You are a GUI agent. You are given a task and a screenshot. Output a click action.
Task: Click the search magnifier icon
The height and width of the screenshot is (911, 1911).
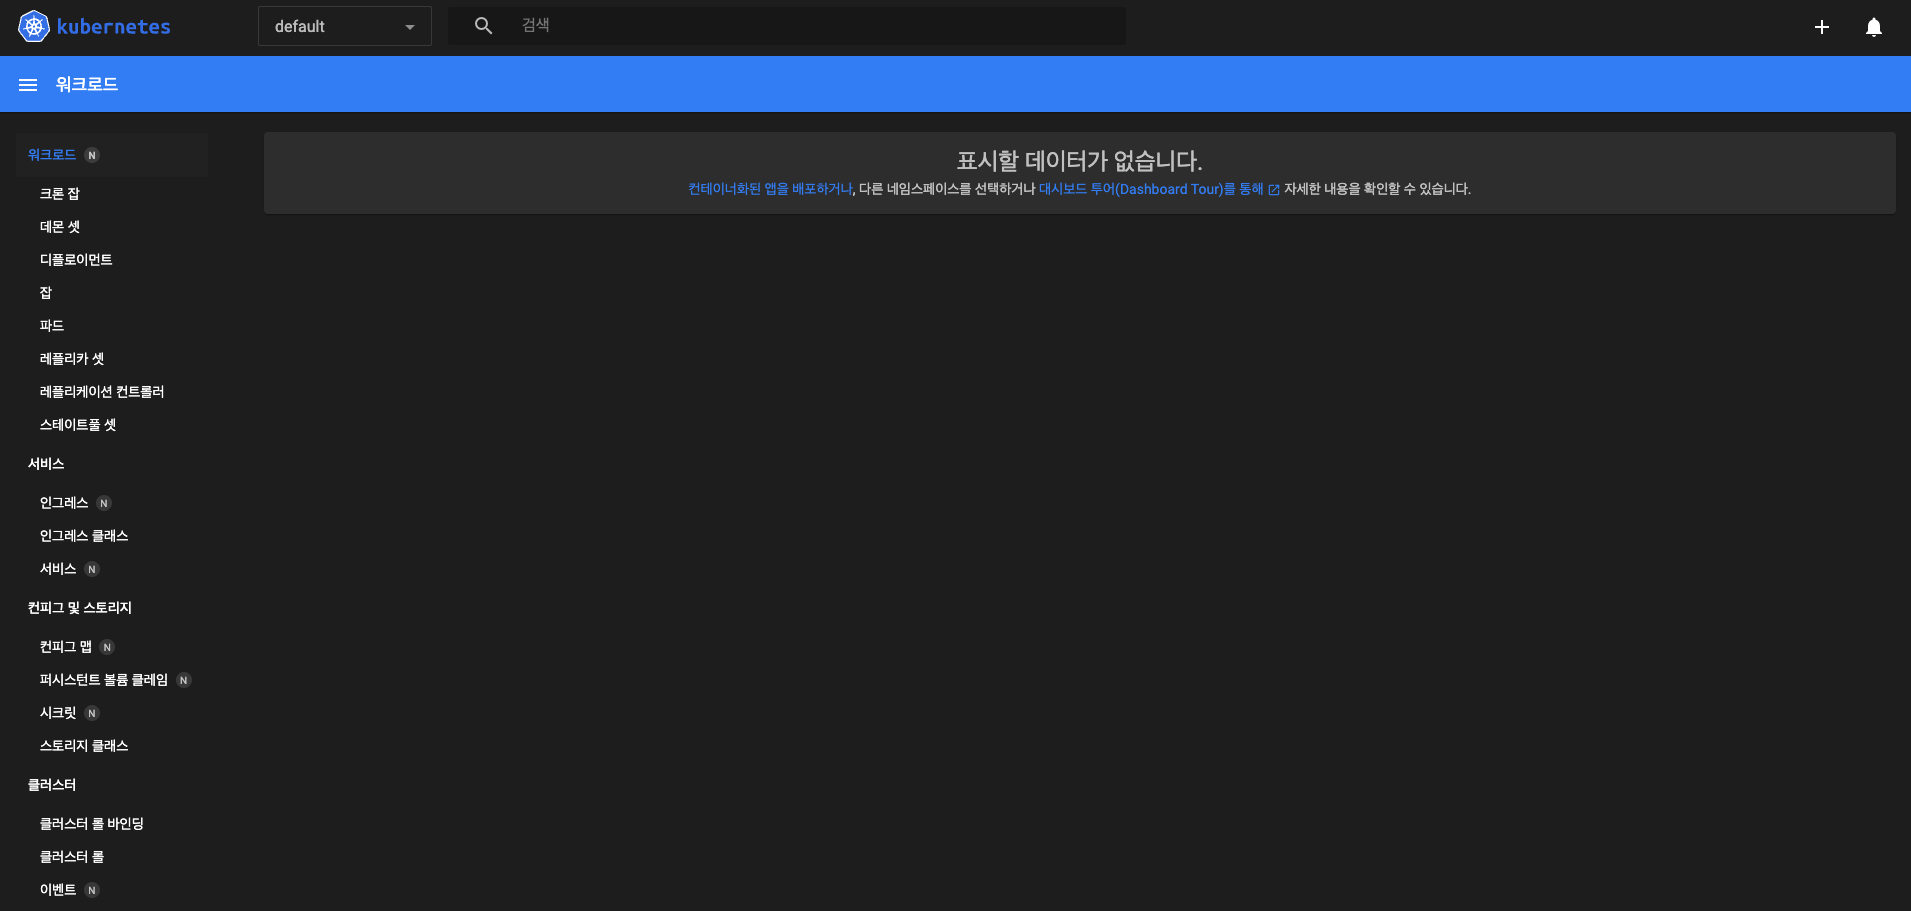click(x=483, y=26)
